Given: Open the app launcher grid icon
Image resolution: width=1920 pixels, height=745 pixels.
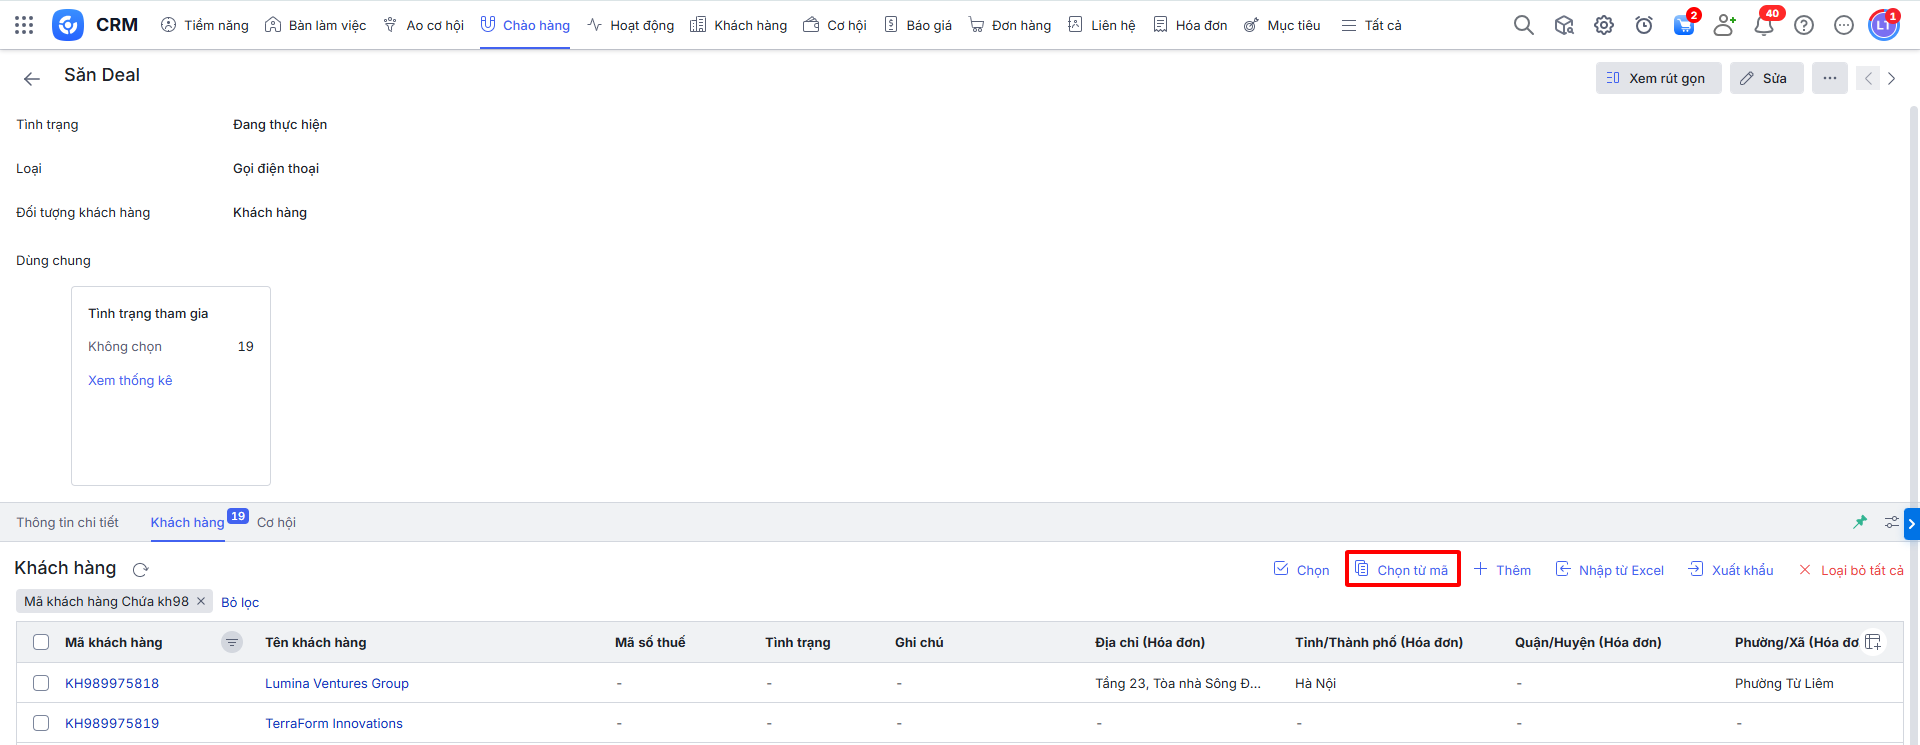Looking at the screenshot, I should [x=24, y=25].
